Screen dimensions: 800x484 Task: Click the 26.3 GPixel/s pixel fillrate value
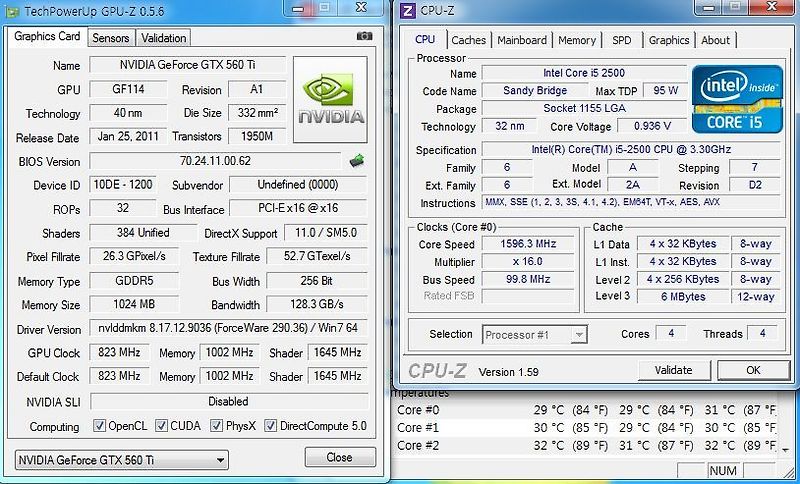pyautogui.click(x=134, y=256)
